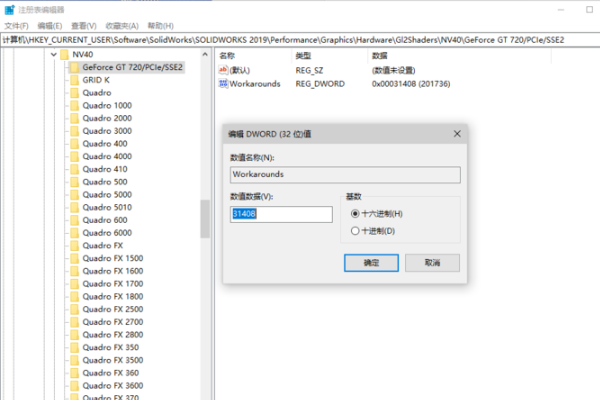Click the Quadro 1000 folder icon
The width and height of the screenshot is (600, 400).
pyautogui.click(x=75, y=105)
